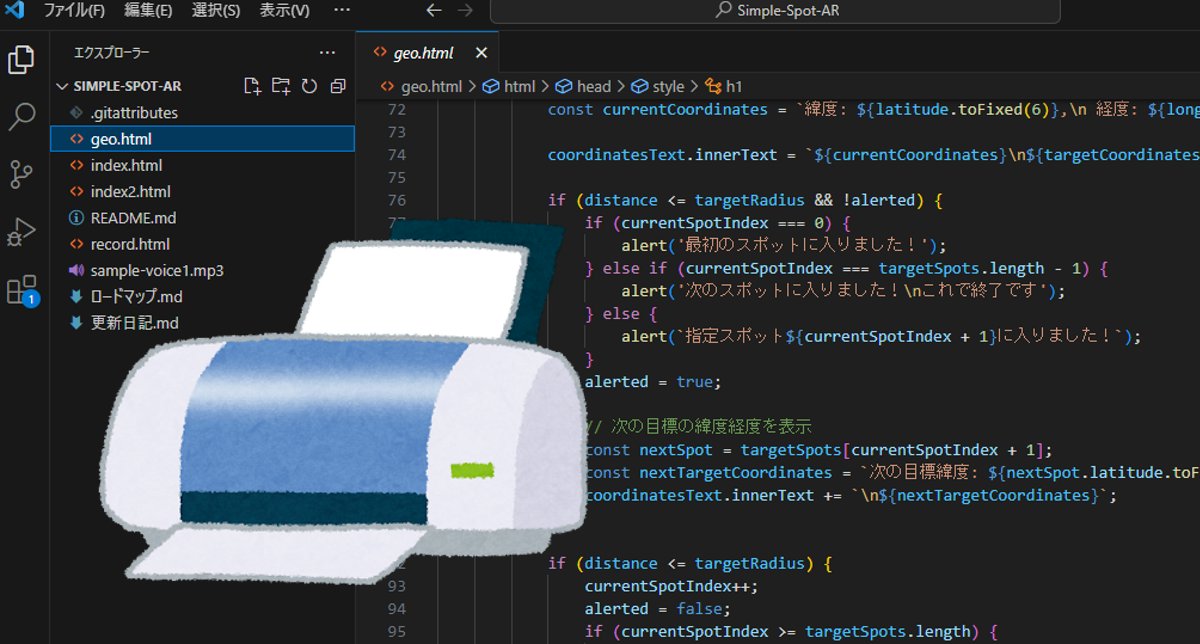Viewport: 1200px width, 644px height.
Task: Open the 選択(S) menu
Action: [x=215, y=10]
